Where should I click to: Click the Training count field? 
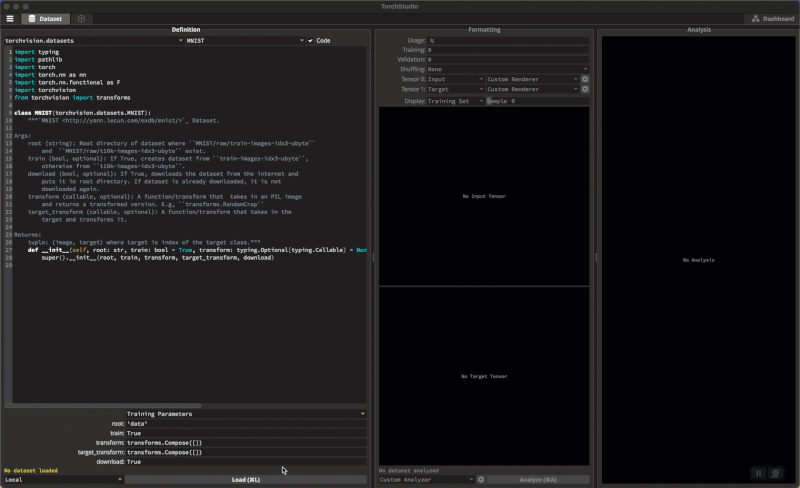[x=508, y=50]
